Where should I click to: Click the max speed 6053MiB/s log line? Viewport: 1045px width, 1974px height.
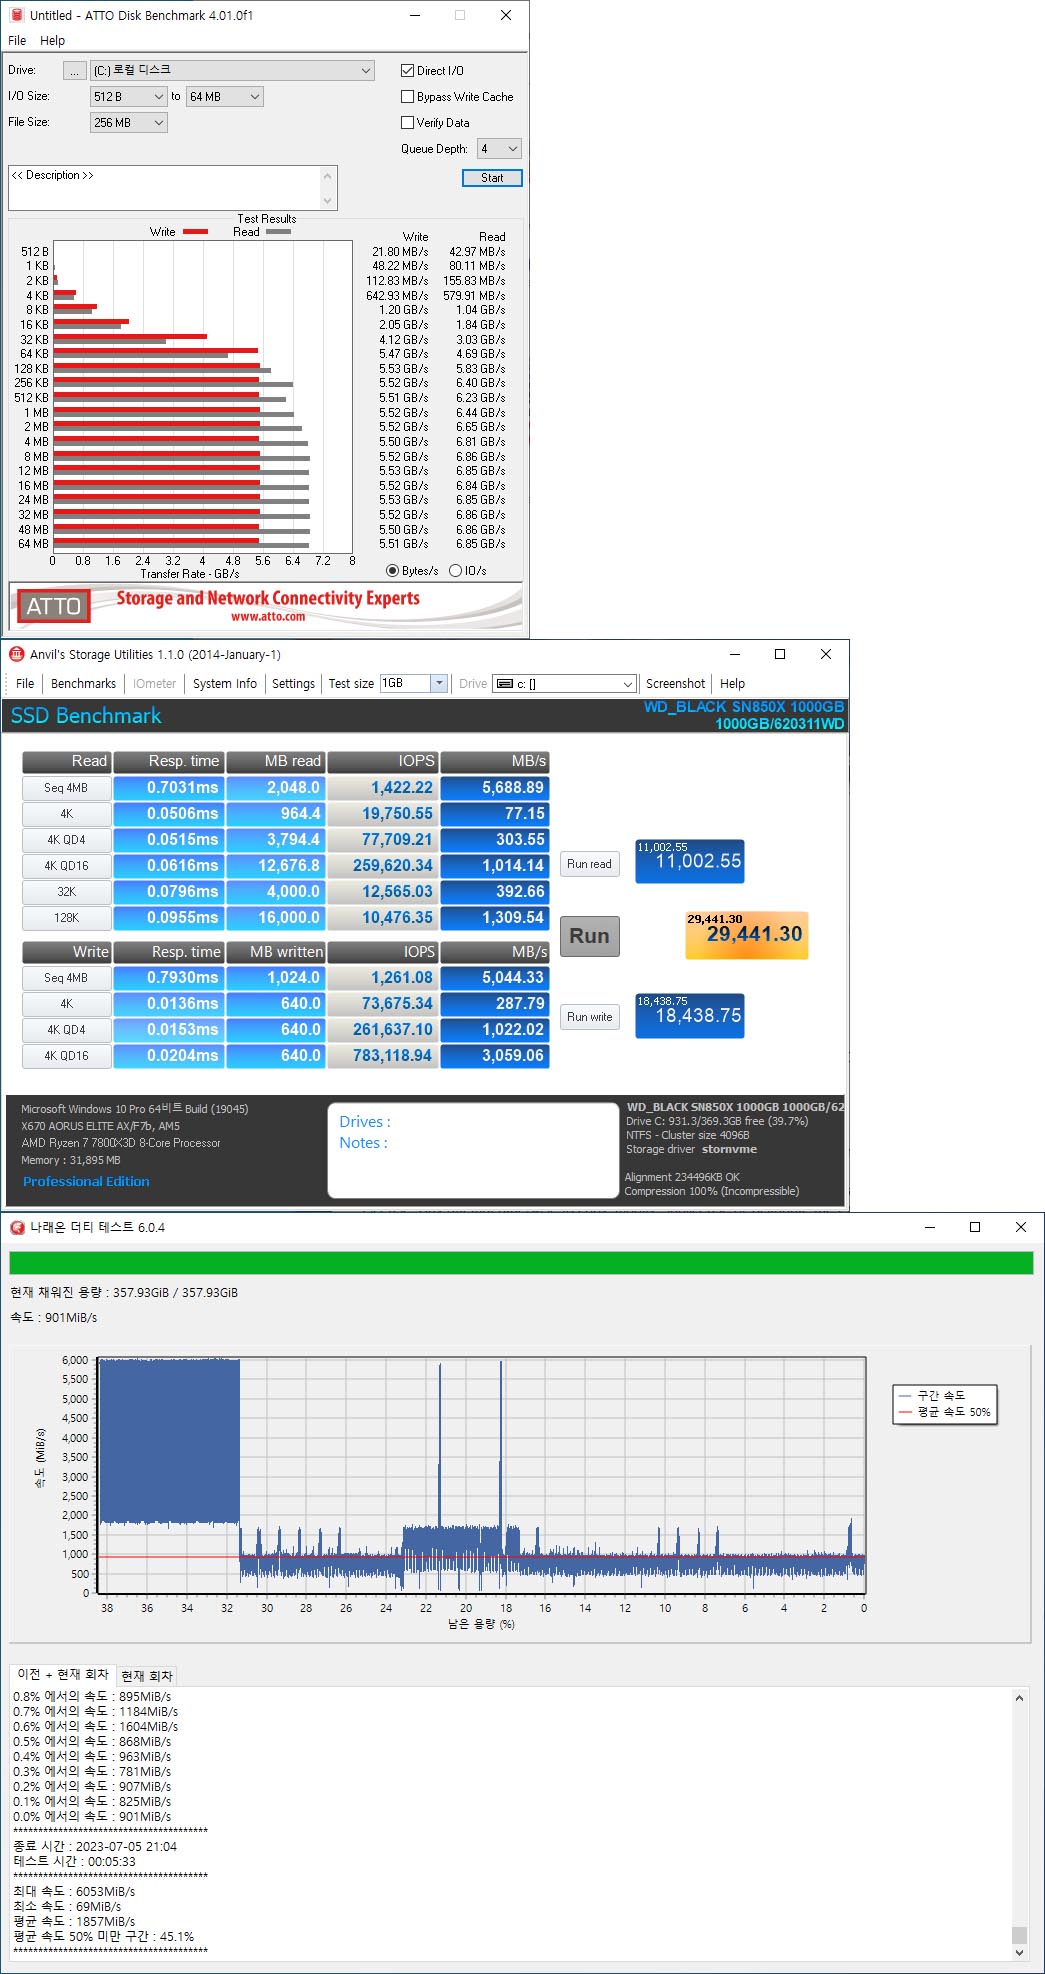[74, 1891]
